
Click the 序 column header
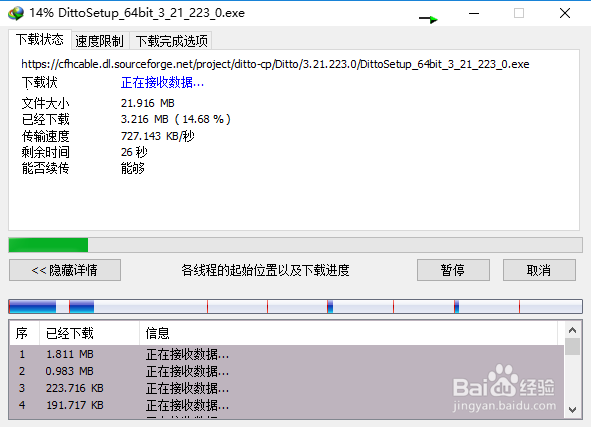click(x=24, y=333)
